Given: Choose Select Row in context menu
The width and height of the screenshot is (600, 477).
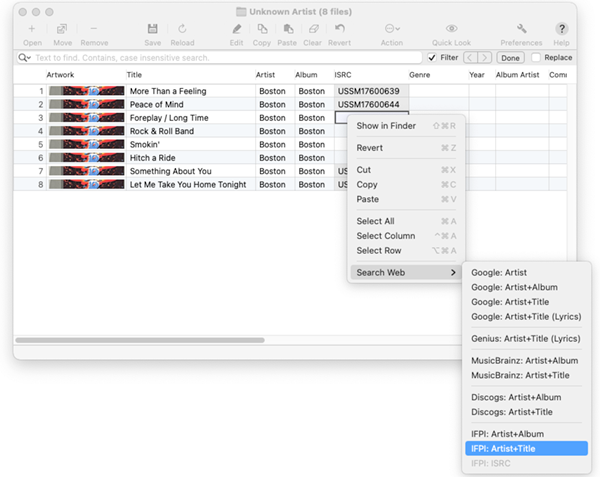Looking at the screenshot, I should (406, 251).
